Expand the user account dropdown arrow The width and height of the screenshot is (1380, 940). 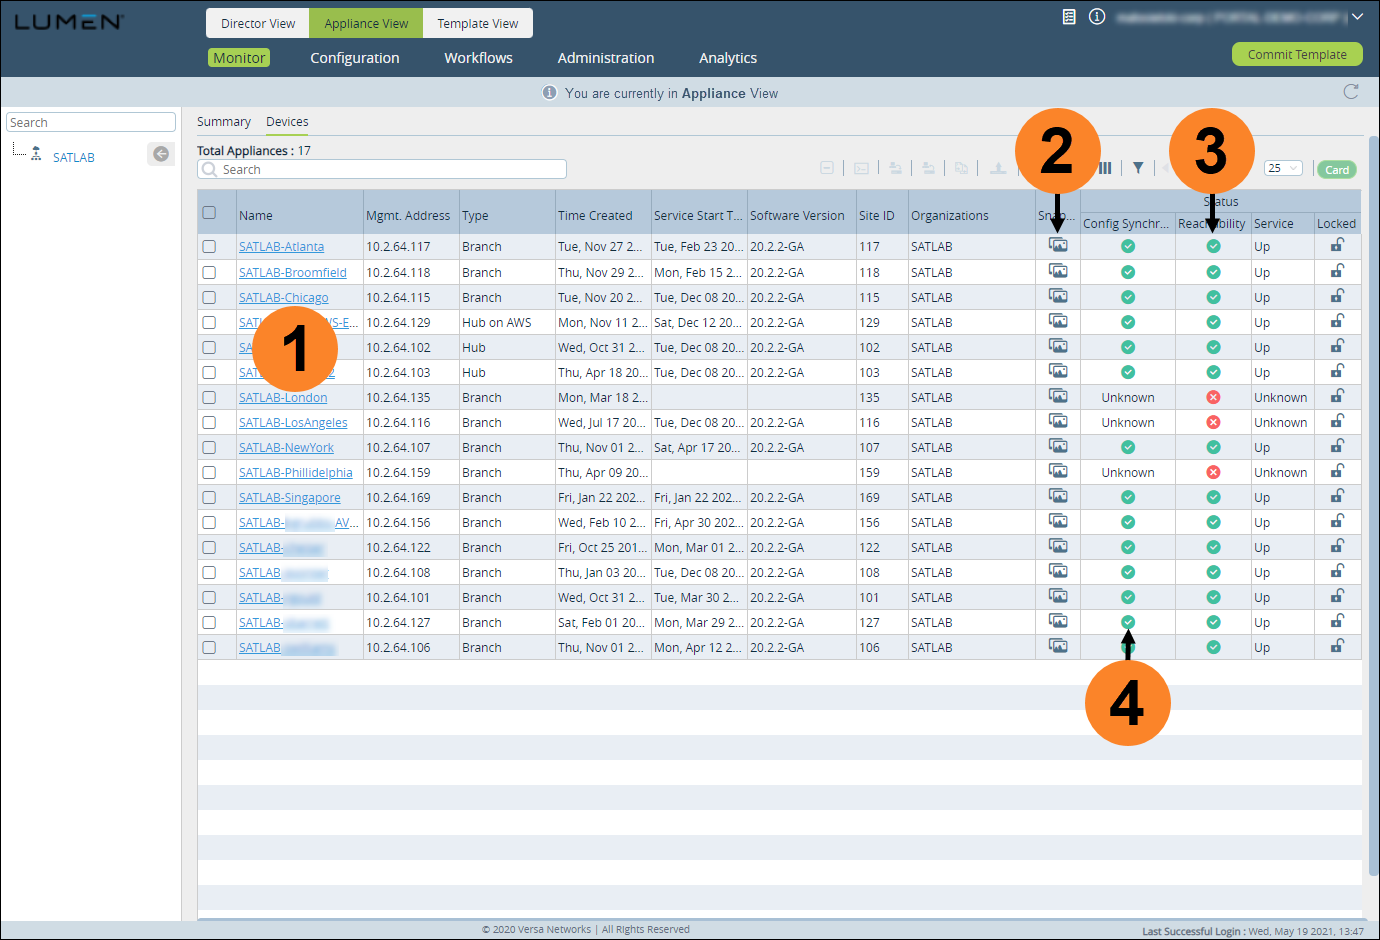tap(1357, 17)
